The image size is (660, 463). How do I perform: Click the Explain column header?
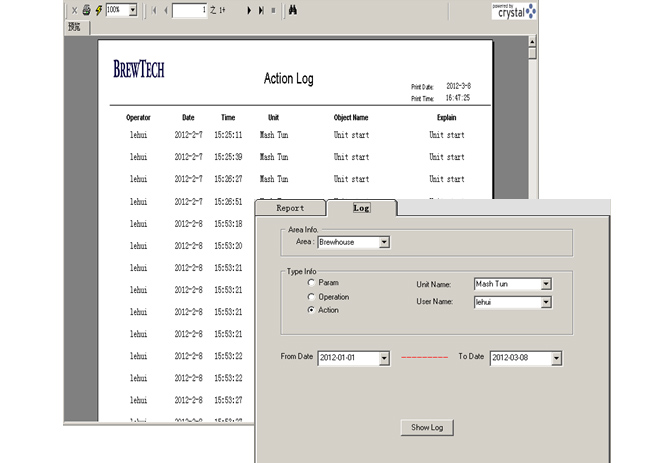point(447,117)
